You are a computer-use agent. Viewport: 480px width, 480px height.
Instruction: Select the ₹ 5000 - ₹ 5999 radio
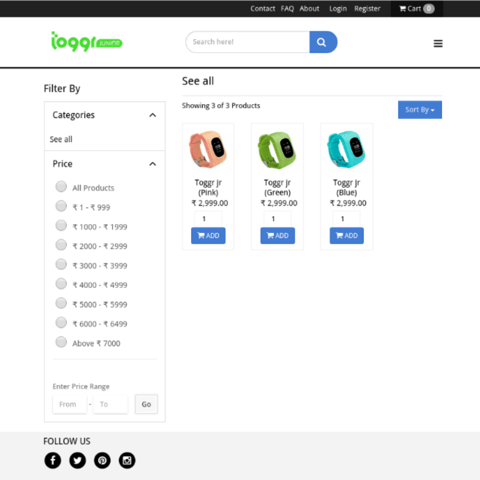61,303
